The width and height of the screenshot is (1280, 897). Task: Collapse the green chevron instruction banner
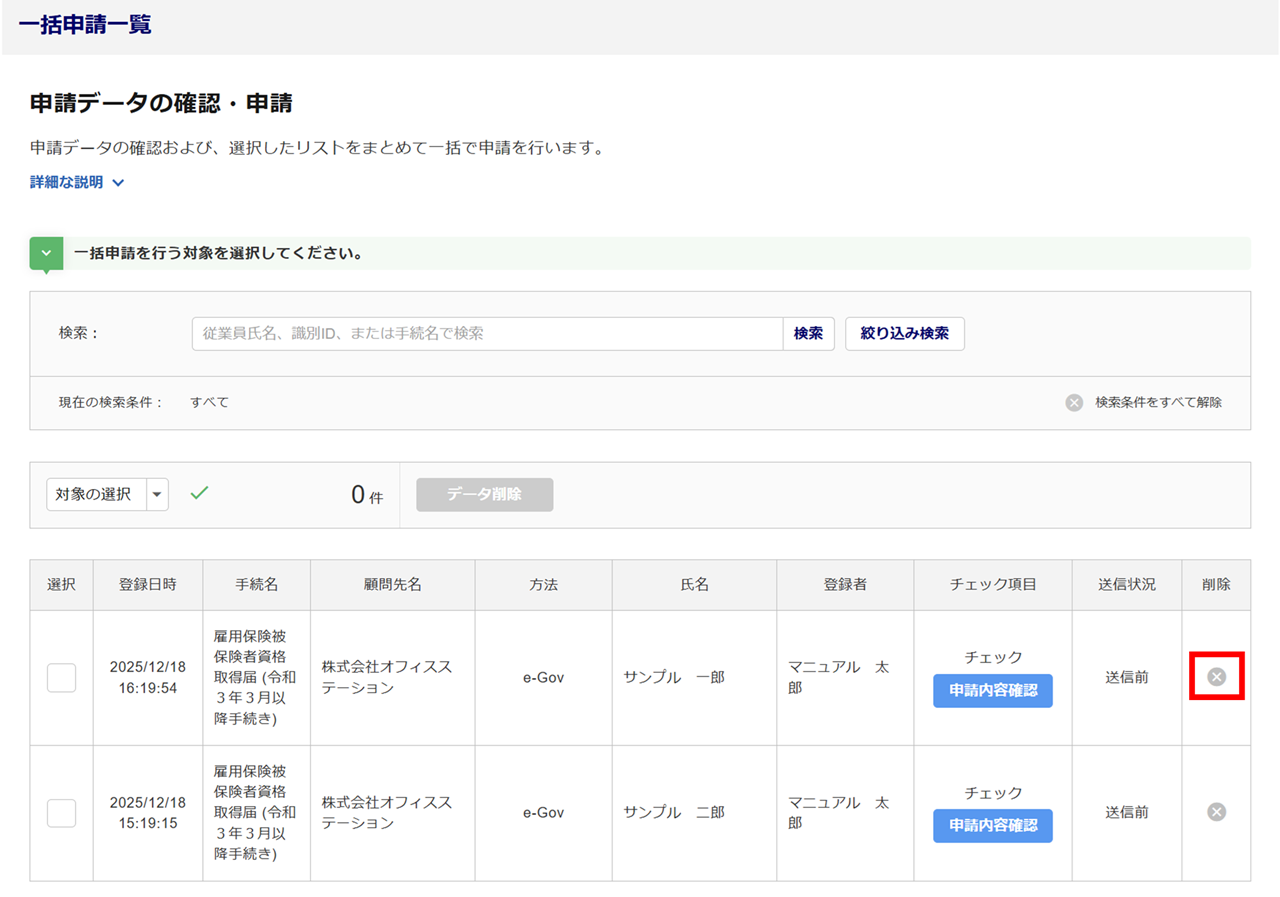(46, 254)
